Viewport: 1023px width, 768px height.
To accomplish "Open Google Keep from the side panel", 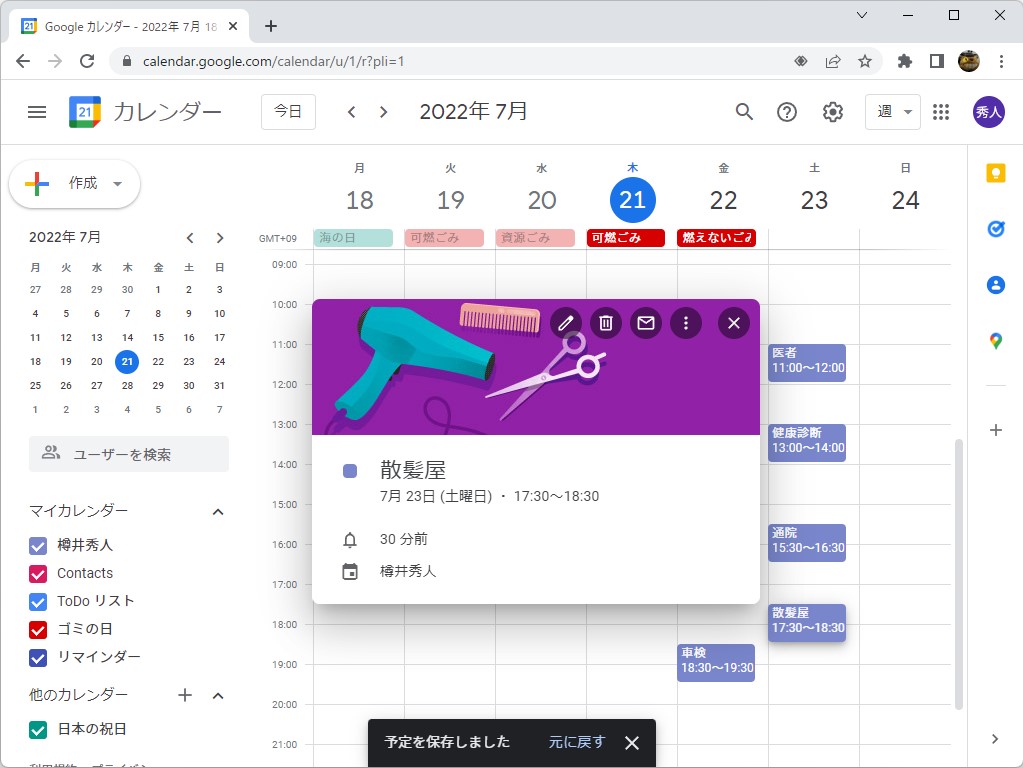I will [995, 172].
